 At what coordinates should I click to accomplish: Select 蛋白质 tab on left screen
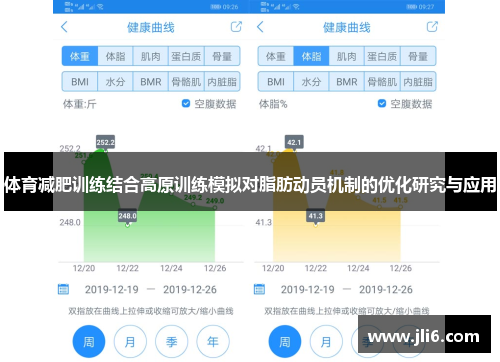pos(186,56)
